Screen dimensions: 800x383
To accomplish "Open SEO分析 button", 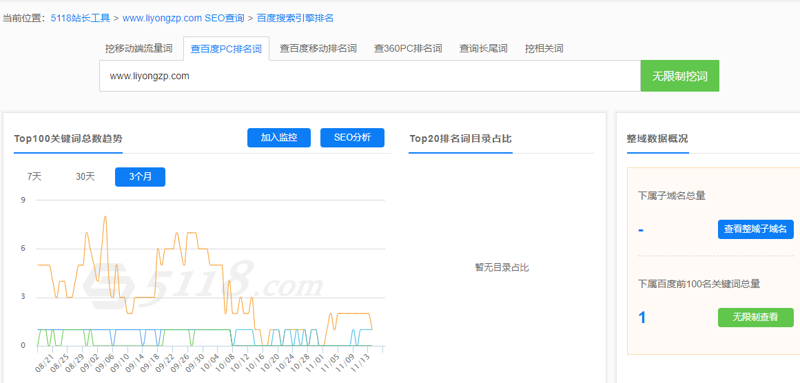I will coord(352,138).
